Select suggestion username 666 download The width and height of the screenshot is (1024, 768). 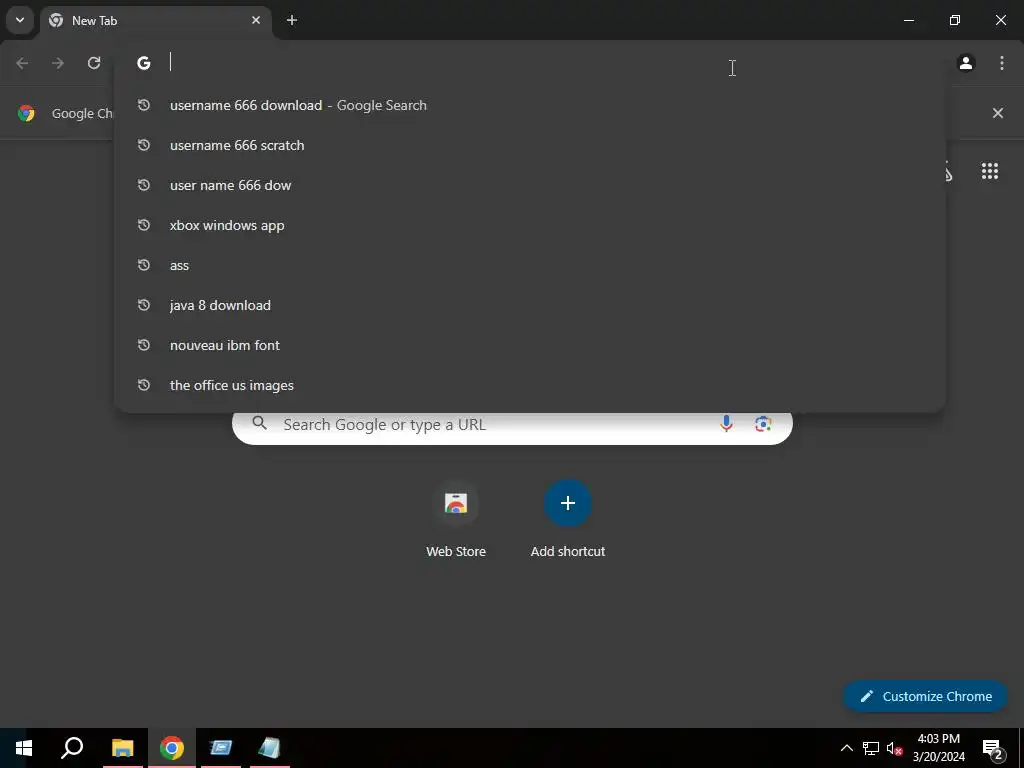click(530, 105)
